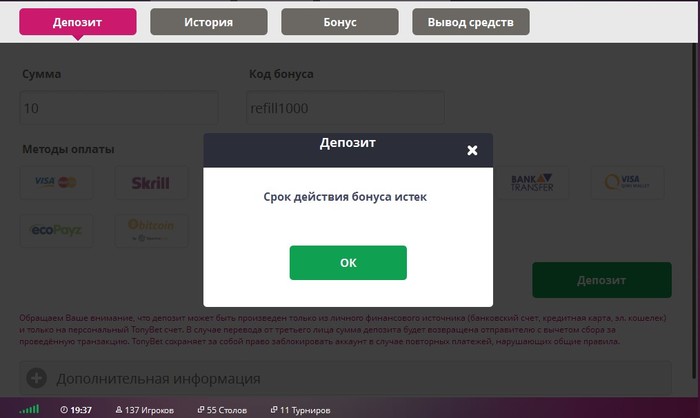Click the clock showing 19:37
The image size is (700, 418).
point(76,410)
